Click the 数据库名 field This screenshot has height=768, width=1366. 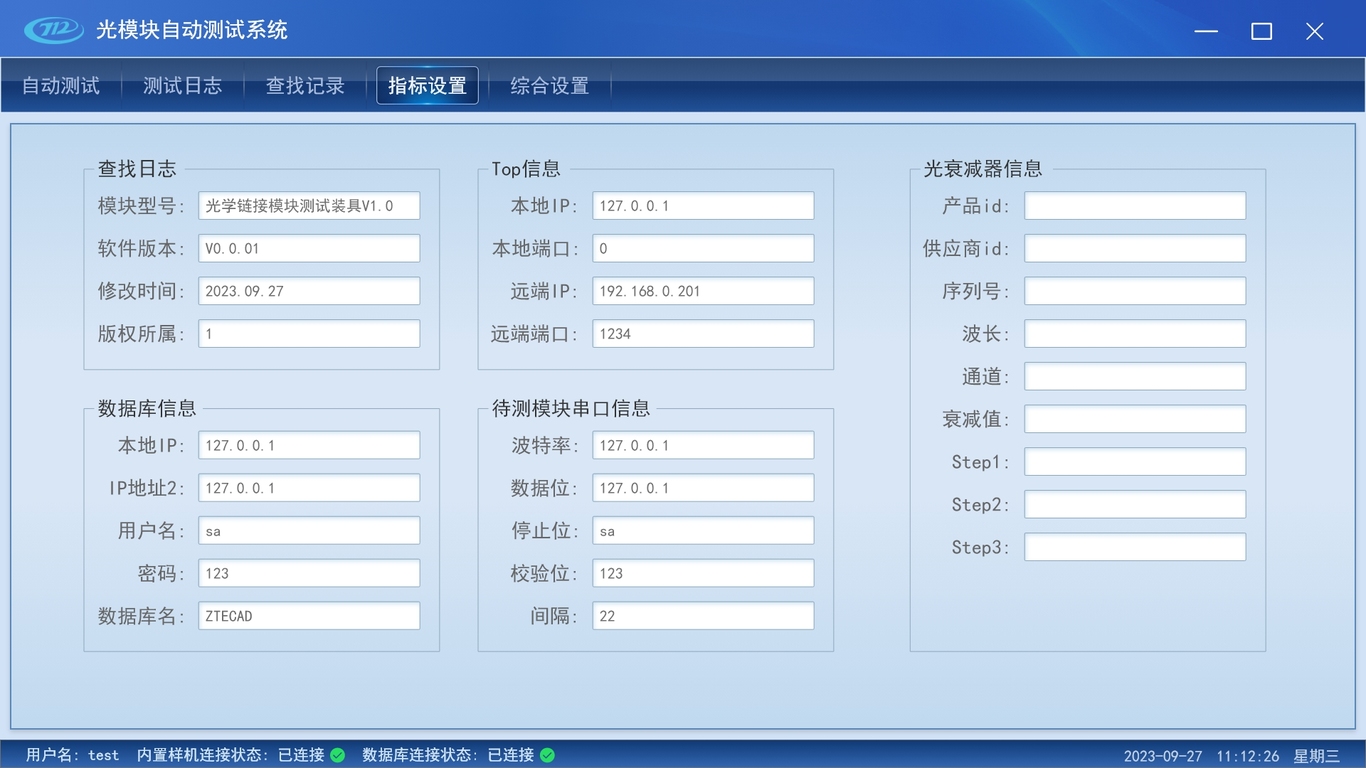click(x=309, y=616)
